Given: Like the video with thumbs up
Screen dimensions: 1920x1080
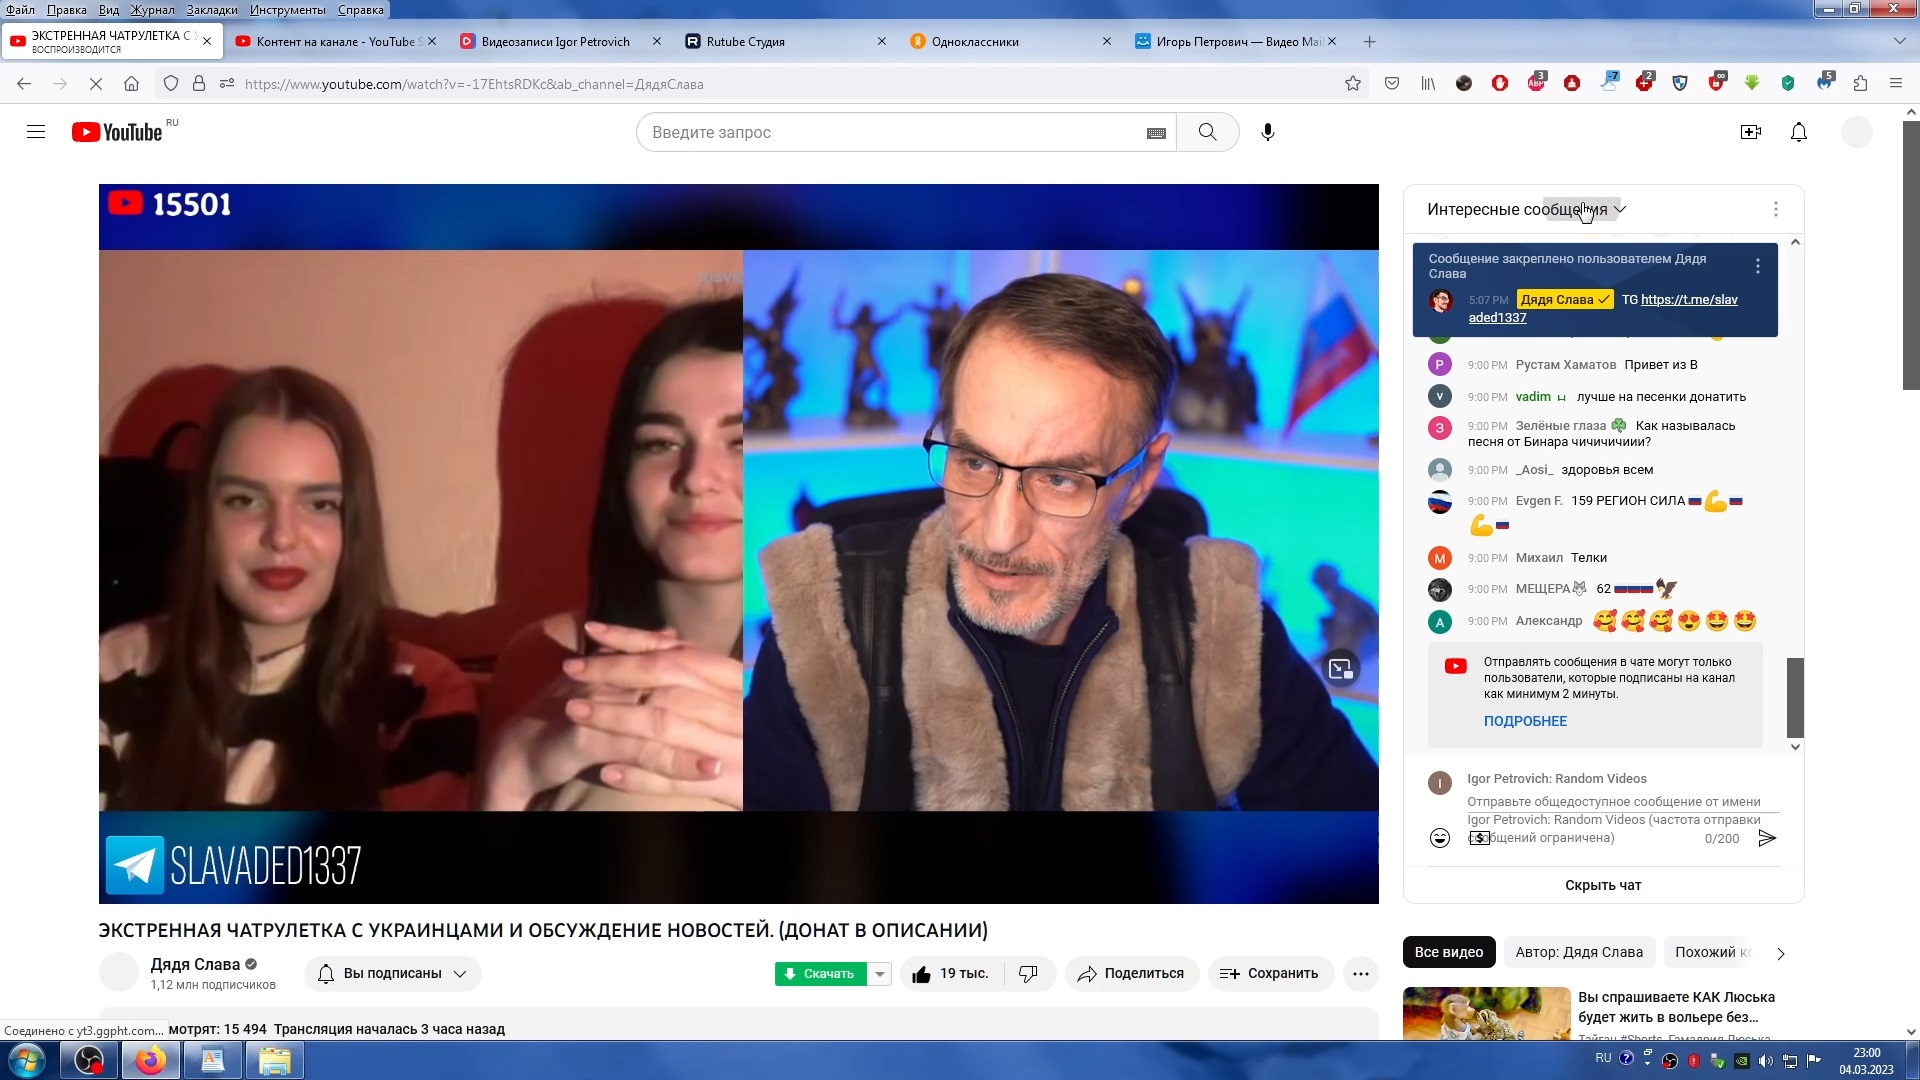Looking at the screenshot, I should coord(922,974).
